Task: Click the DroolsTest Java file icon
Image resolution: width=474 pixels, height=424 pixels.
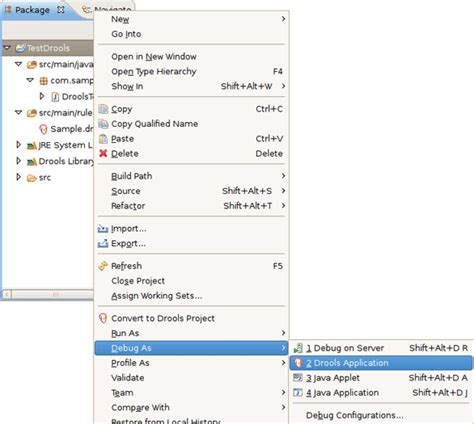Action: (55, 97)
